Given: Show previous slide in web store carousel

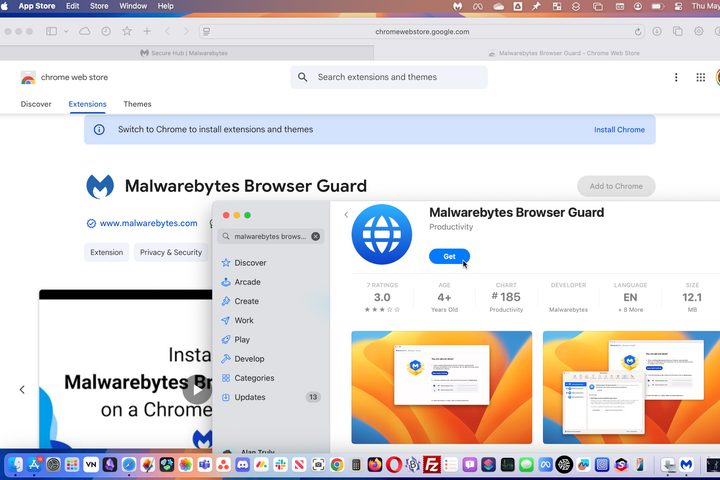Looking at the screenshot, I should pyautogui.click(x=22, y=390).
